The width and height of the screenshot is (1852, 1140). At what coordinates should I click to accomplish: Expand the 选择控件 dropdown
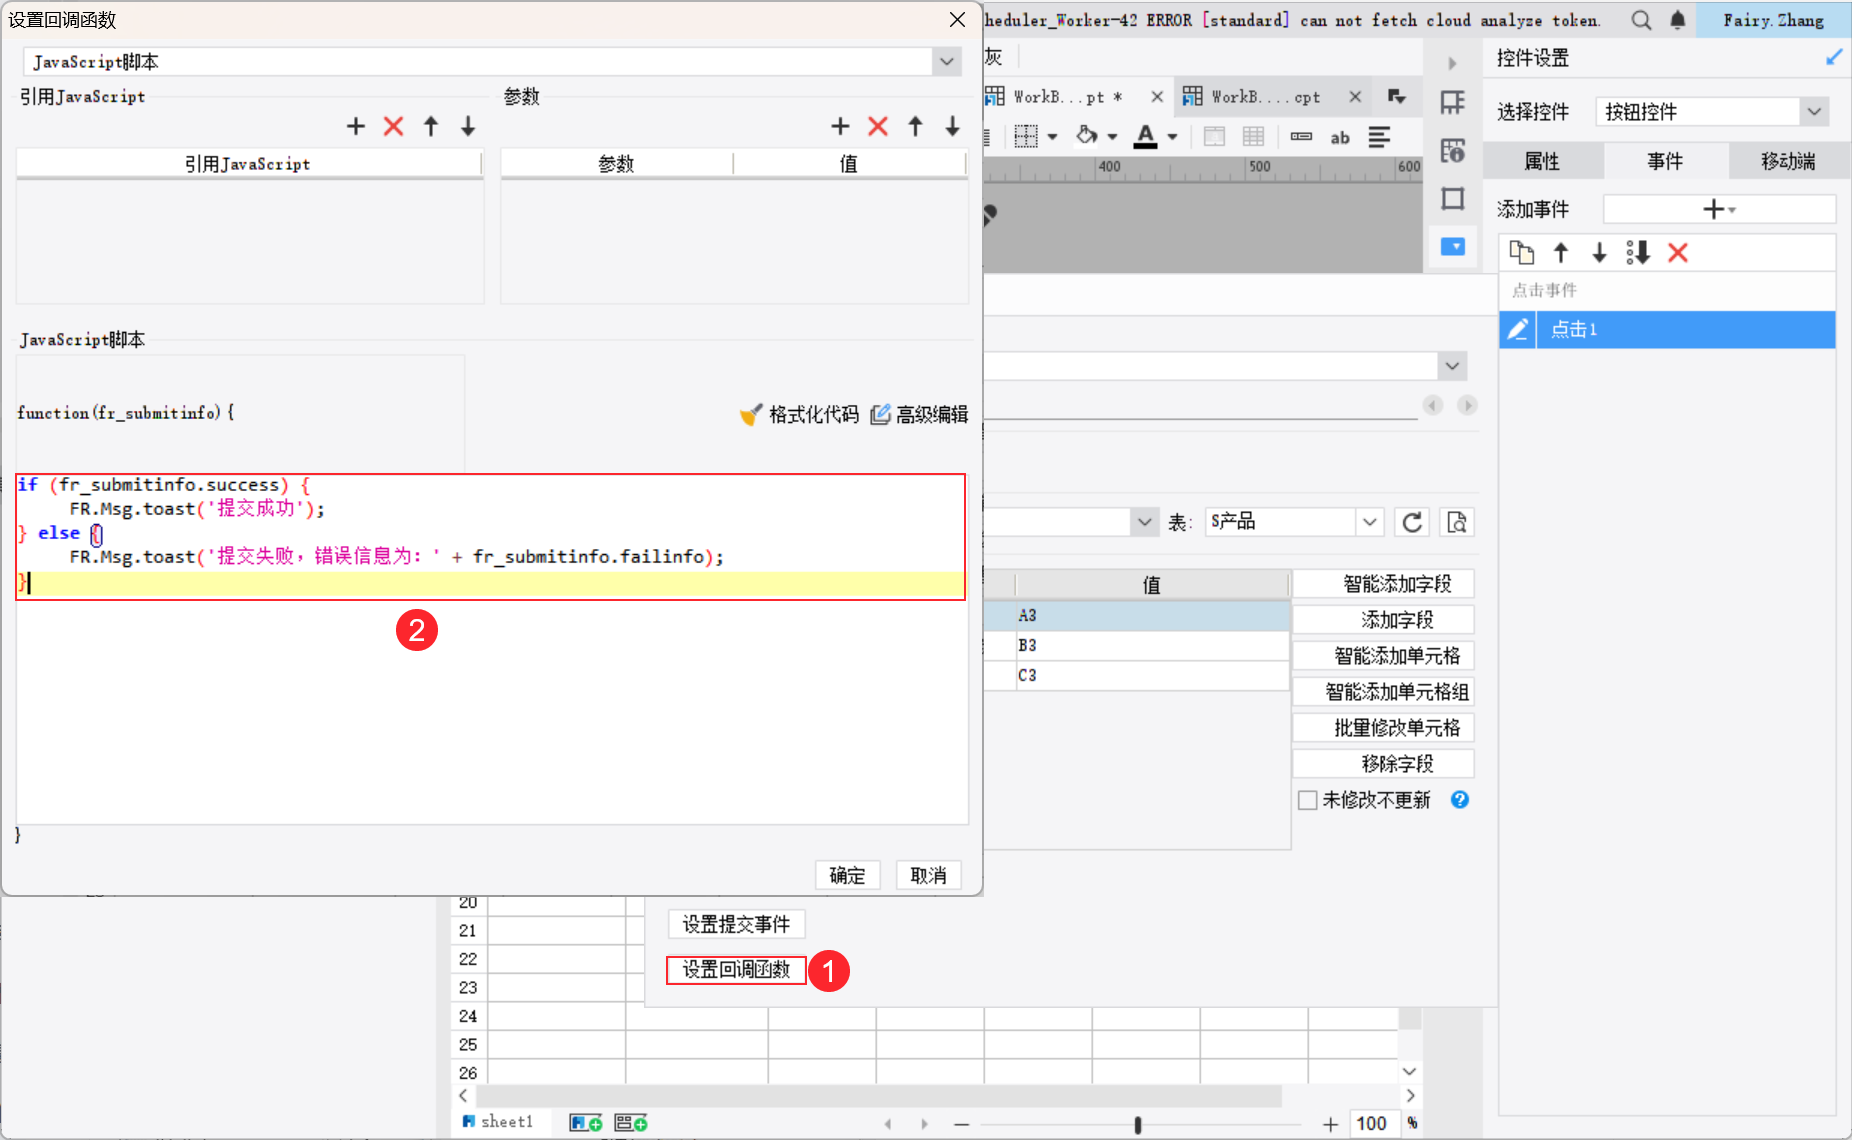coord(1814,112)
